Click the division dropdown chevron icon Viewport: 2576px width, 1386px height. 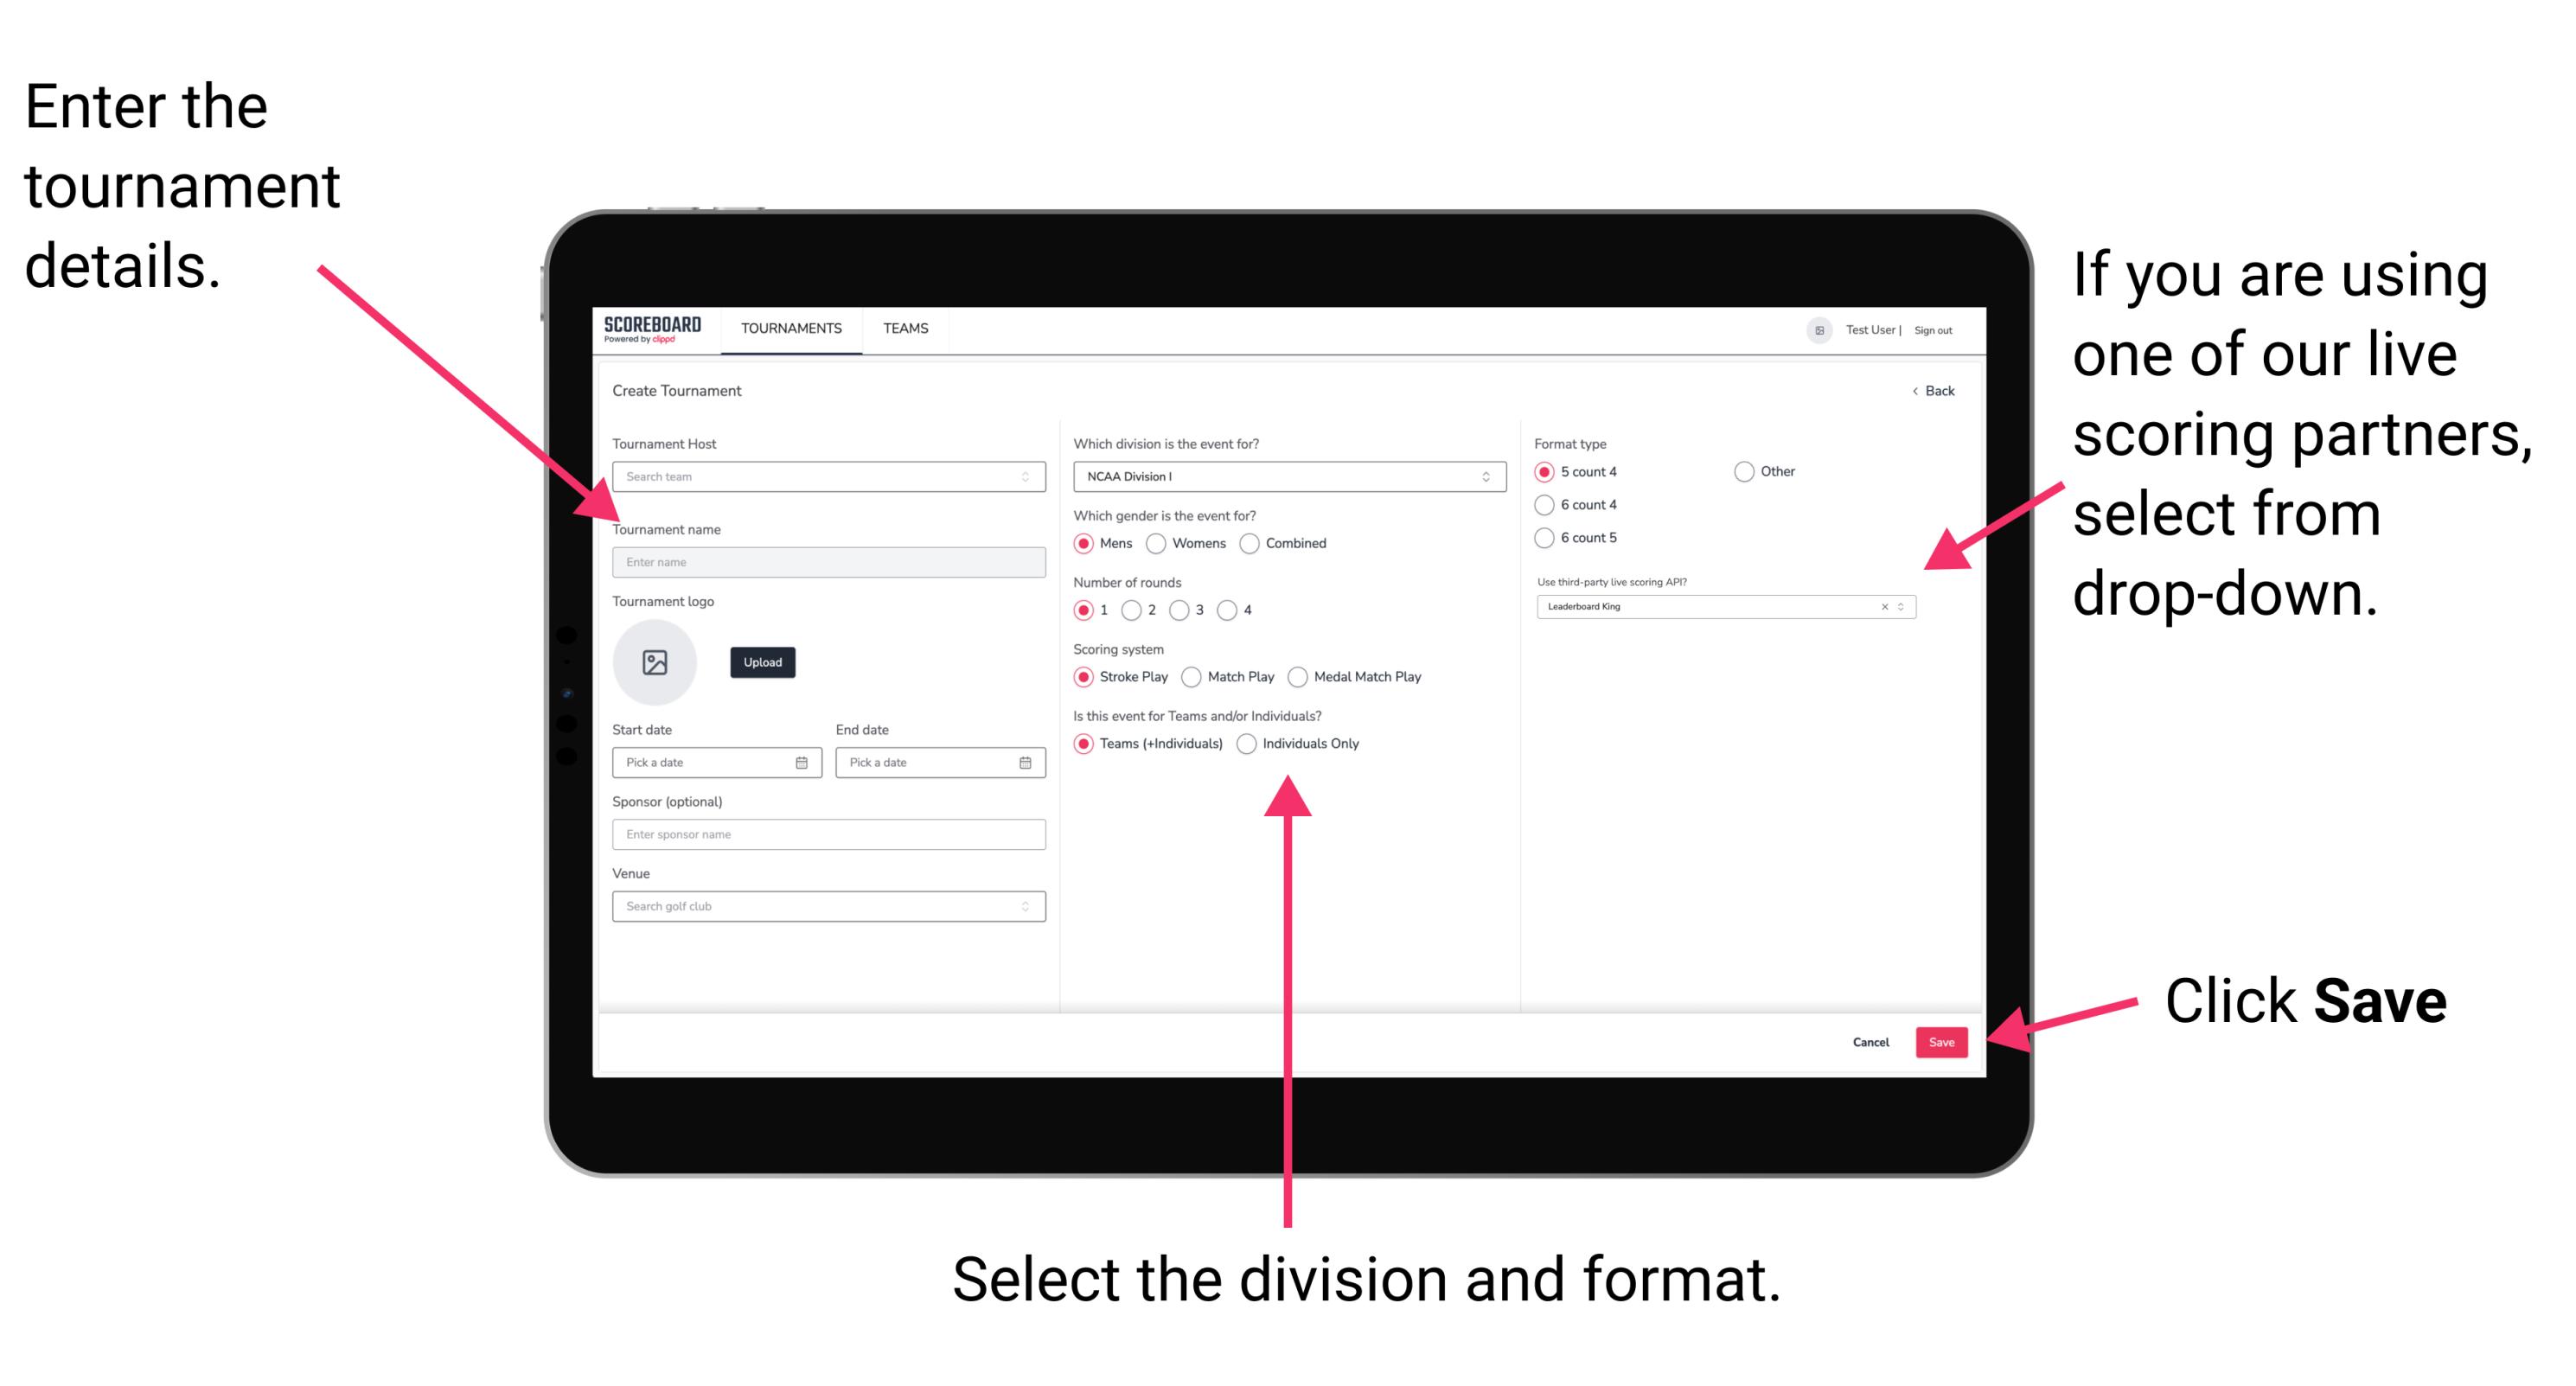(1486, 476)
